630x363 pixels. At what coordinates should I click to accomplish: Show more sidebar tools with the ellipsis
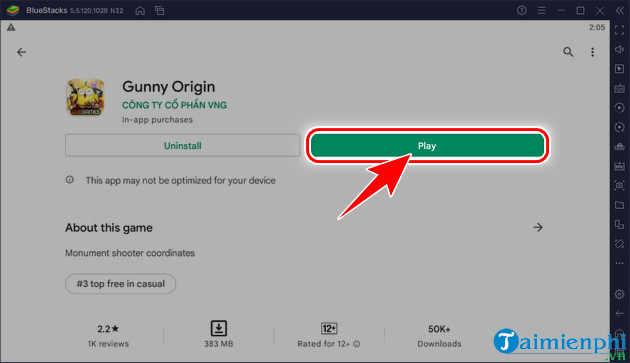point(619,263)
